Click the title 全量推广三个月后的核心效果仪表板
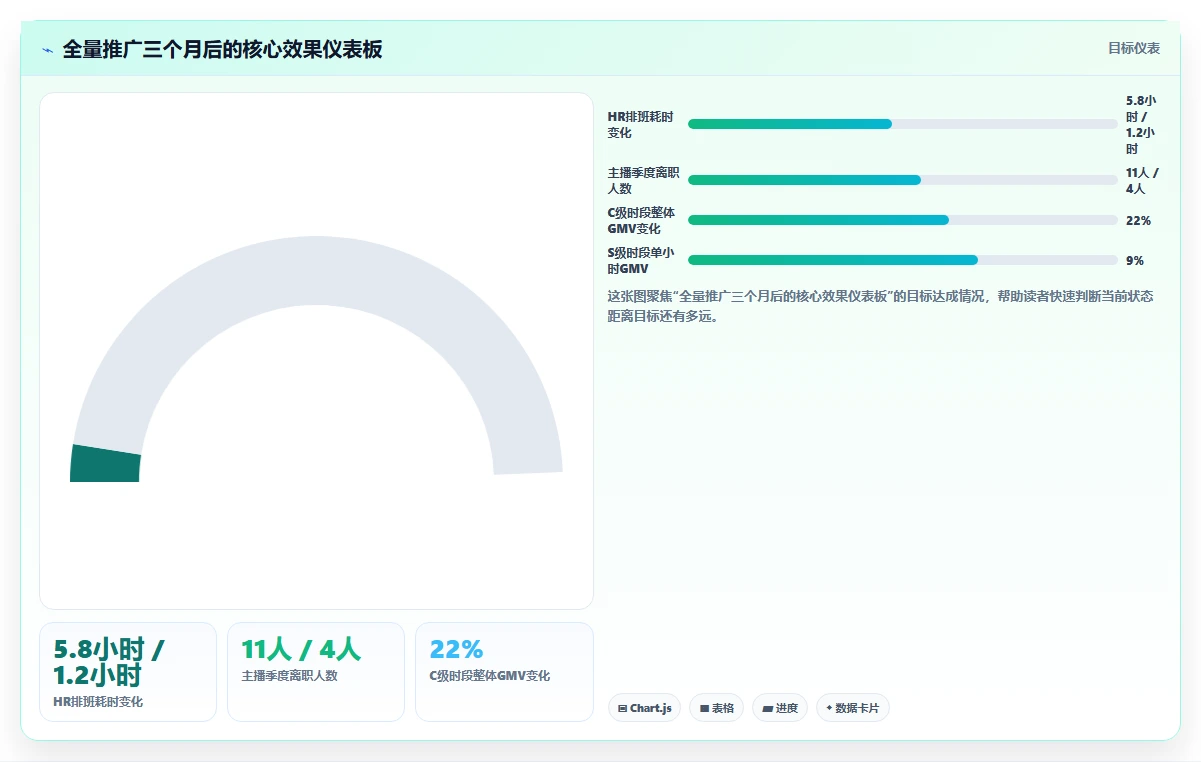Viewport: 1201px width, 762px height. (x=222, y=50)
